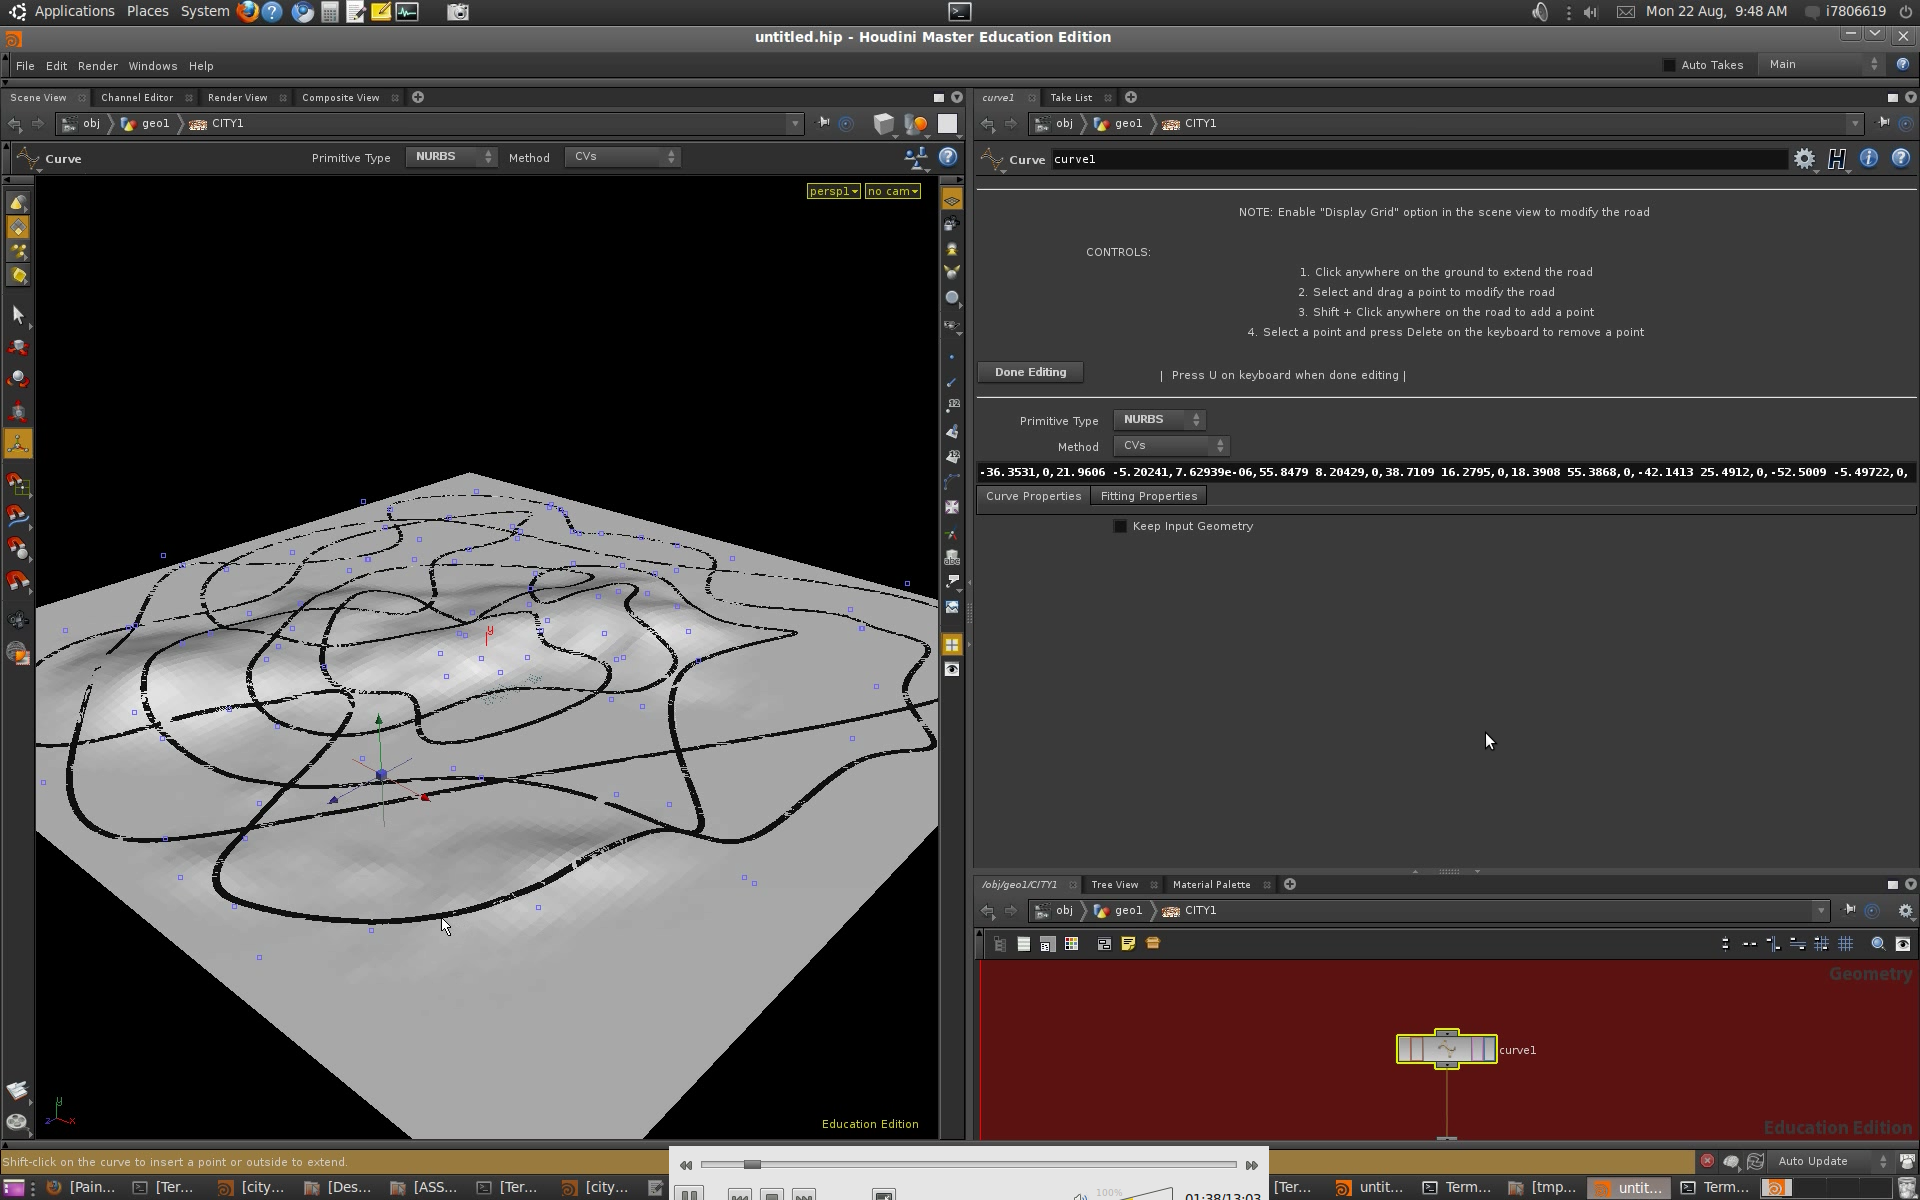This screenshot has width=1920, height=1200.
Task: Activate the Move tool with red arrows
Action: click(18, 347)
